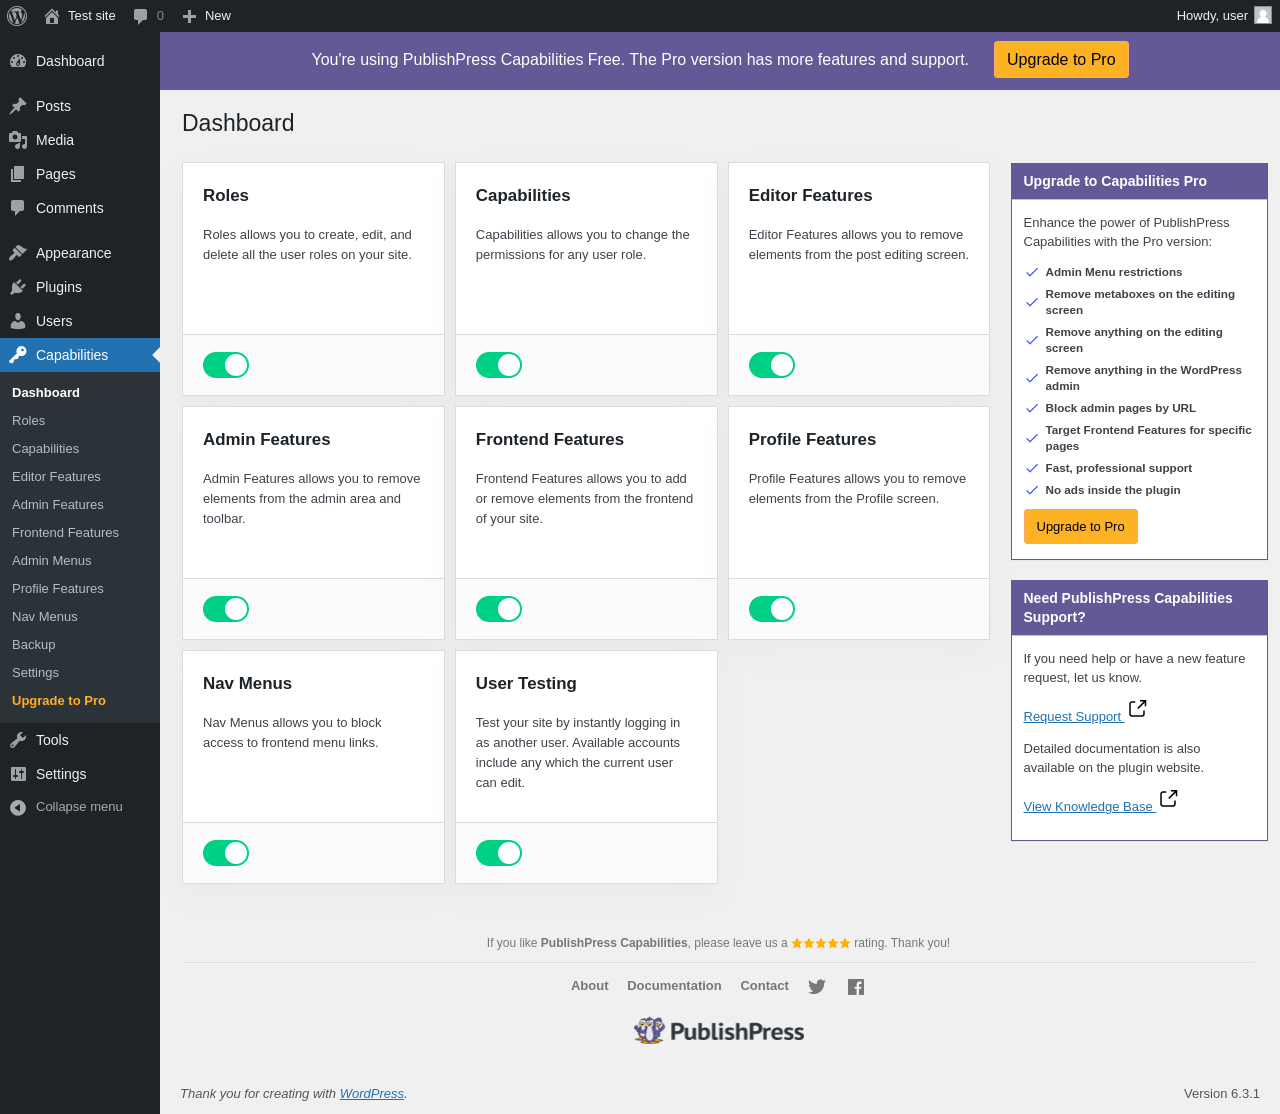Screen dimensions: 1280x1114
Task: Open Admin Features in sidebar submenu
Action: 57,505
